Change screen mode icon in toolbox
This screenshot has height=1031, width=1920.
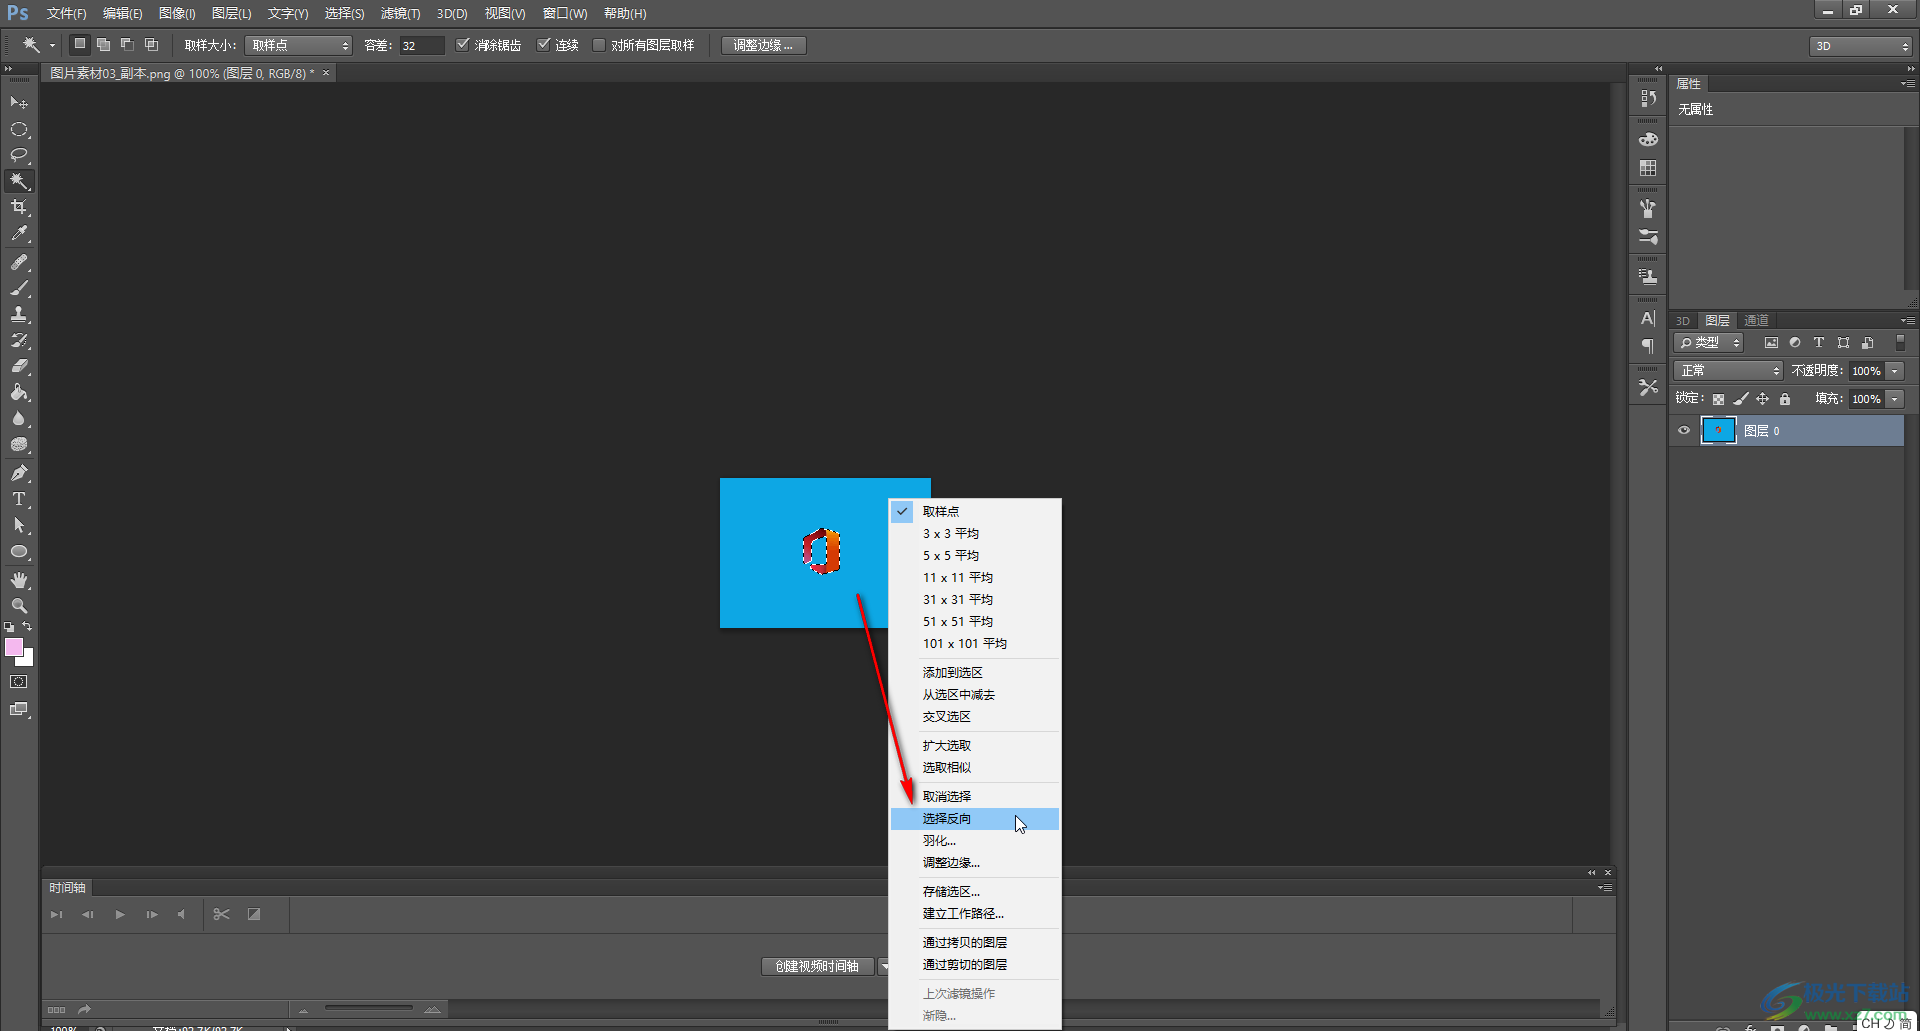coord(19,709)
